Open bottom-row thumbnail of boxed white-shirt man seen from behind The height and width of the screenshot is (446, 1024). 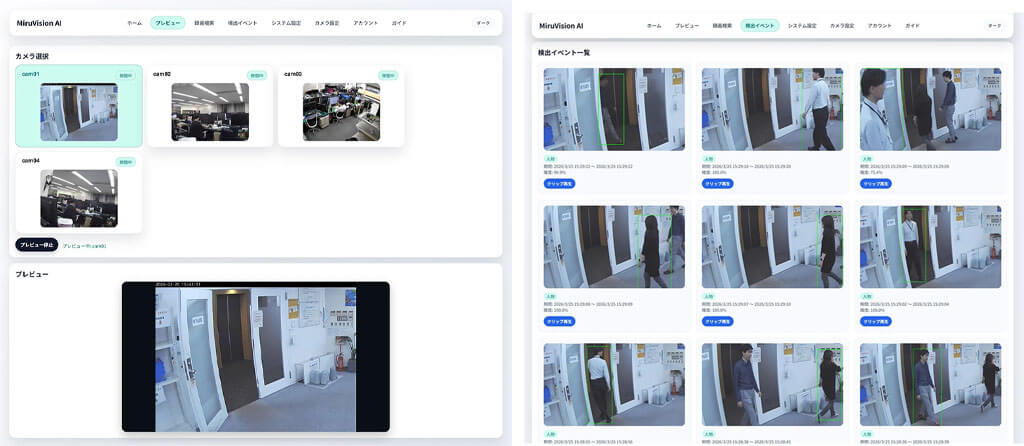pos(614,385)
